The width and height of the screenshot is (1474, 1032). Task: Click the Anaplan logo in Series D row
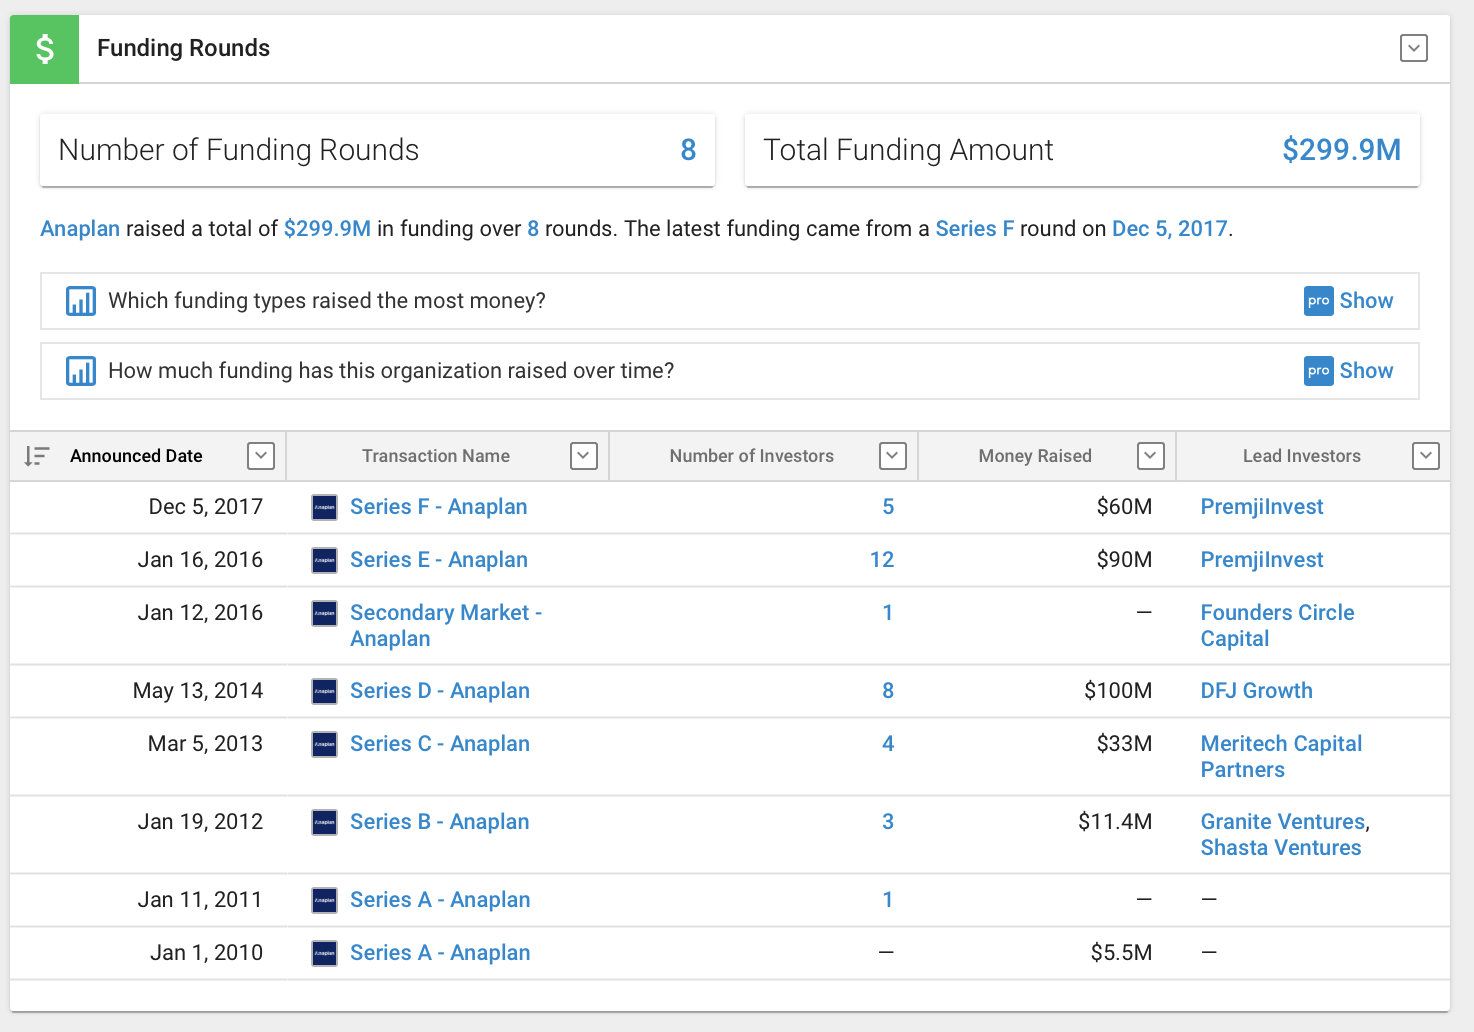click(x=324, y=691)
